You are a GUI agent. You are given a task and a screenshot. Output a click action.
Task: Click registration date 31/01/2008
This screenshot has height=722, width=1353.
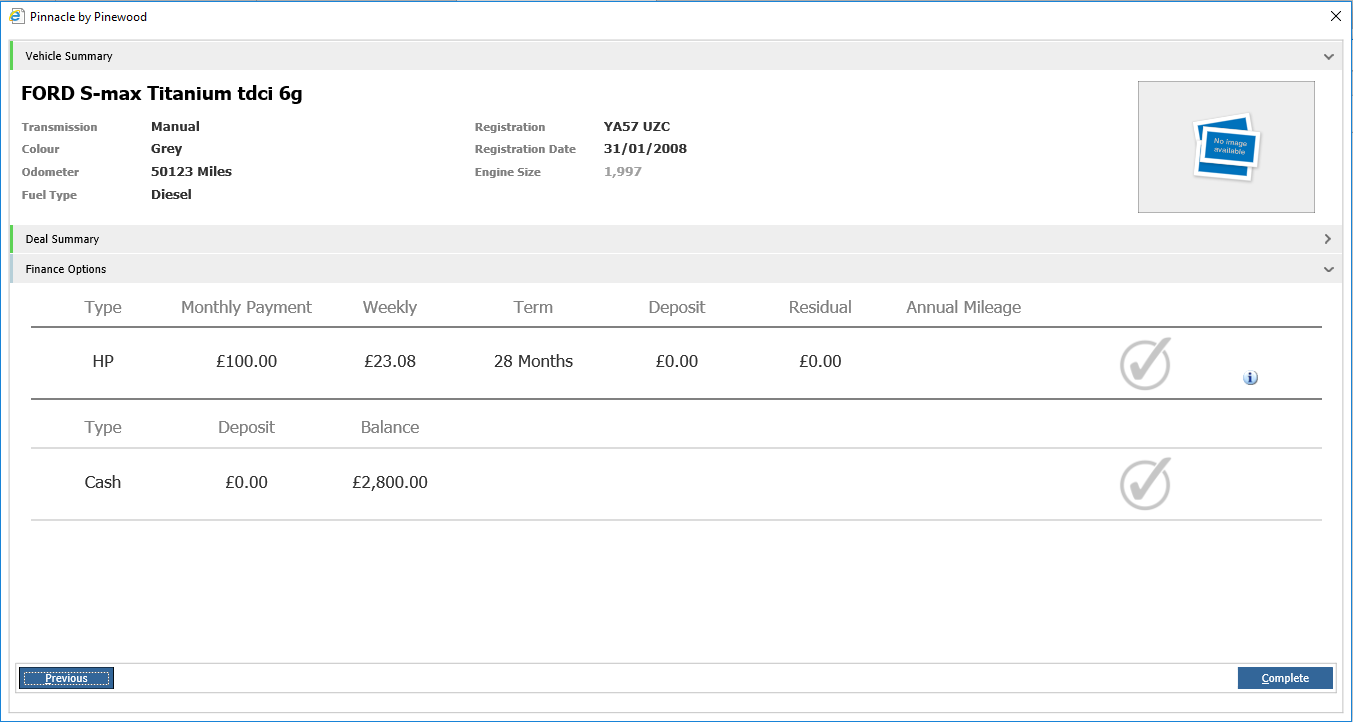coord(645,149)
